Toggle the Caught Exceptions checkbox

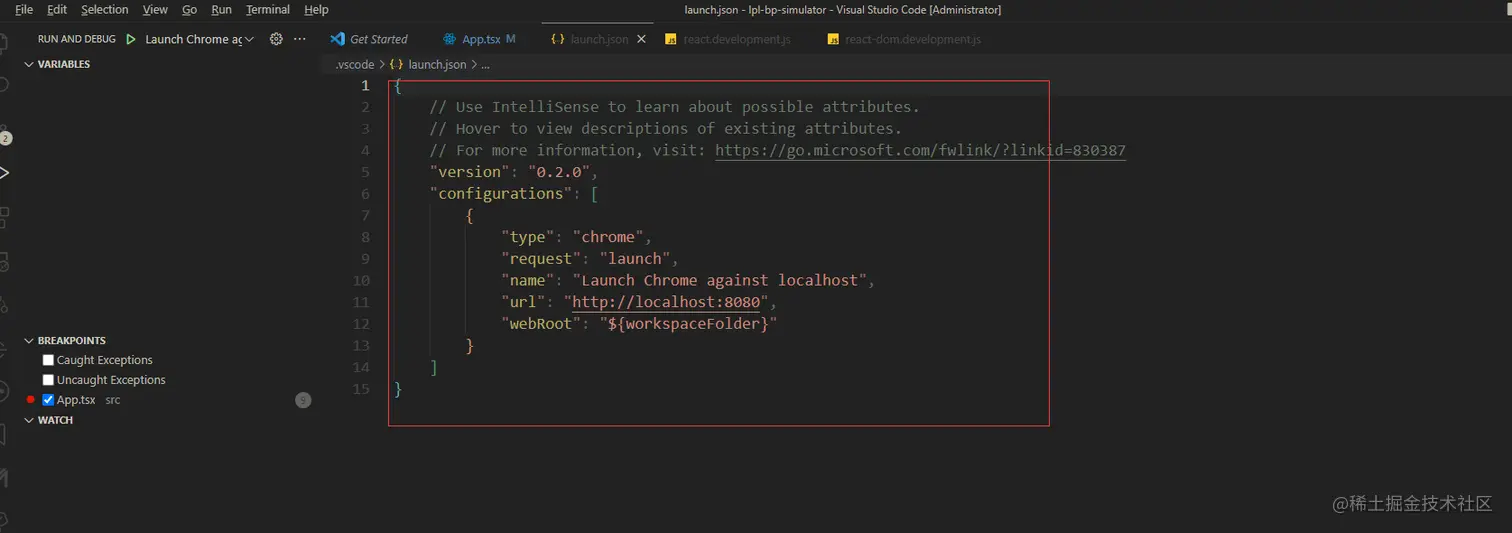[48, 360]
